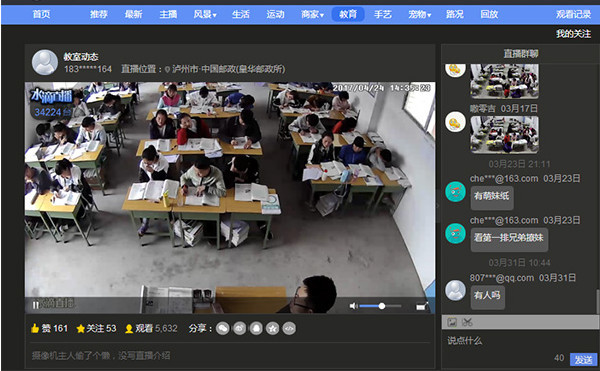Image resolution: width=600 pixels, height=371 pixels.
Task: Open the chat thumbnail below 03月17日
Action: coord(504,135)
